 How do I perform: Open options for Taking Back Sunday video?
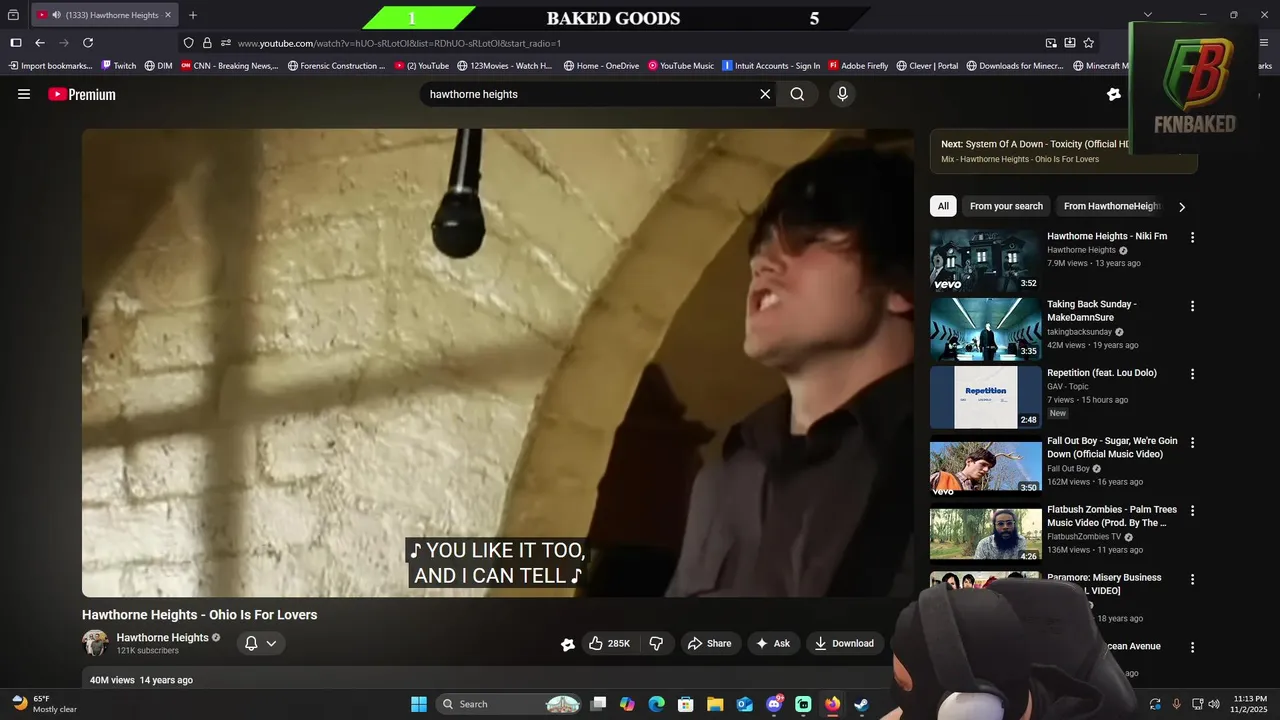pos(1192,306)
